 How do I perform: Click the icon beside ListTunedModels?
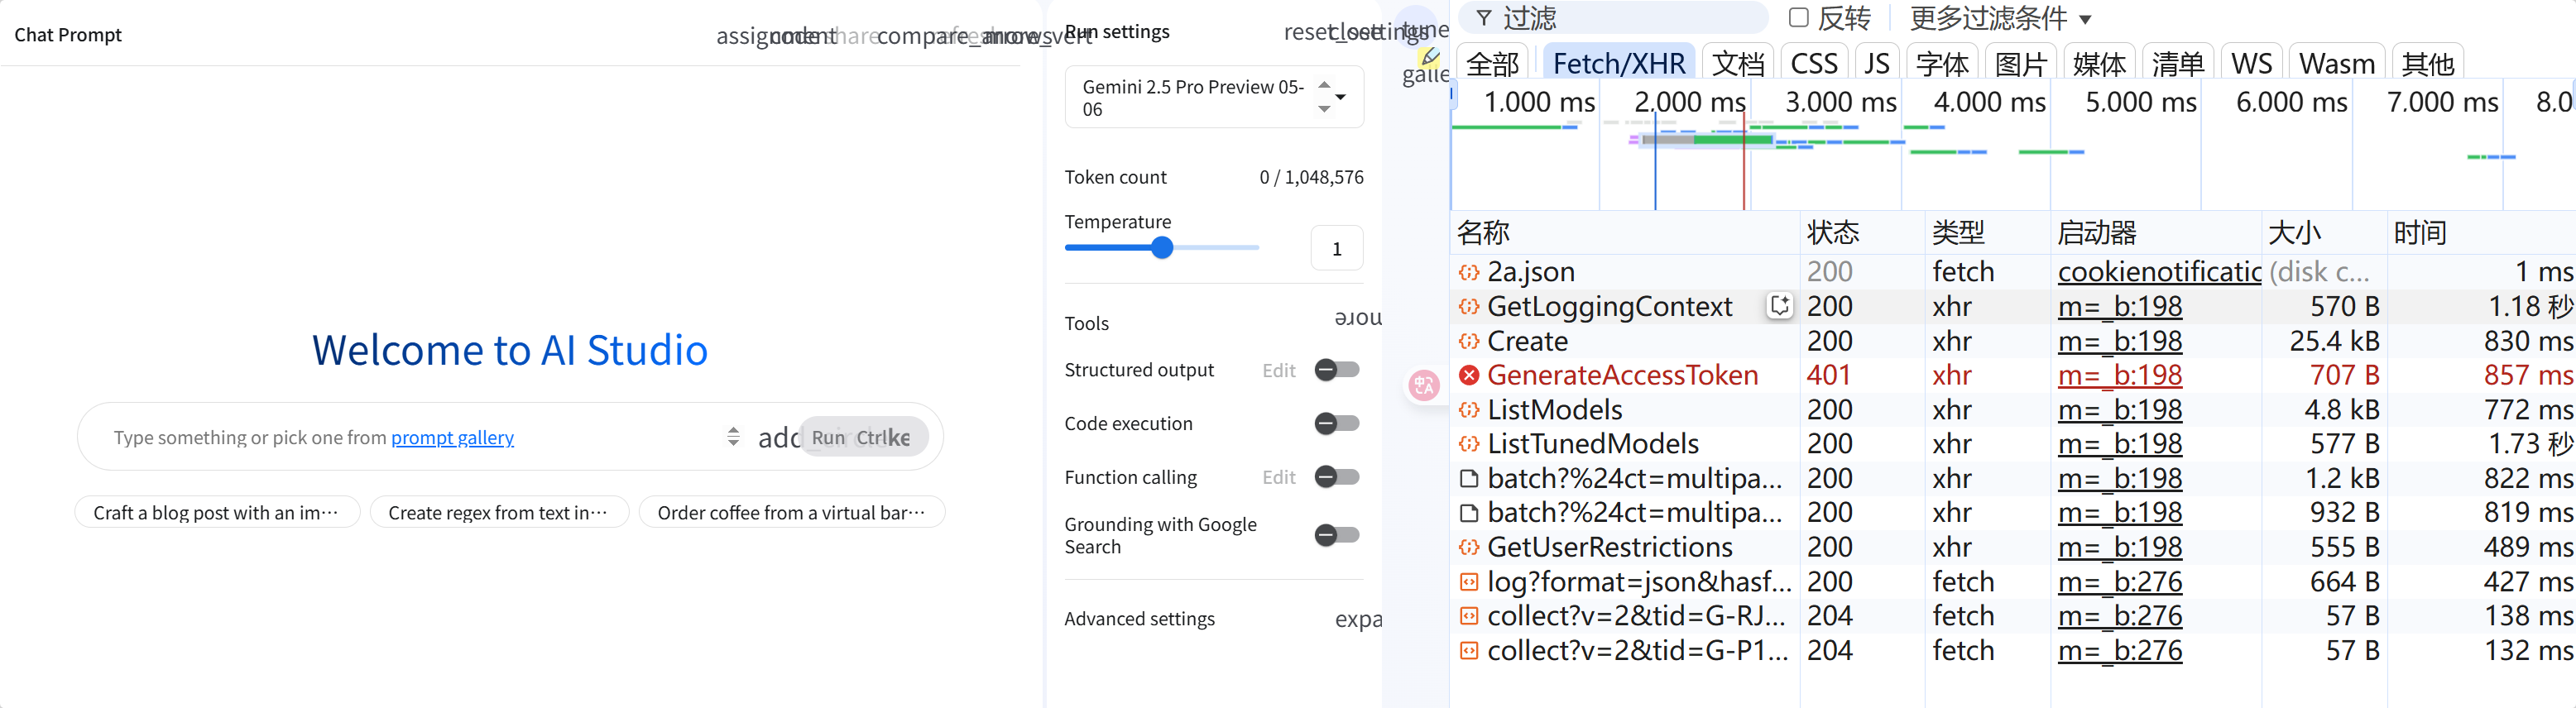[1468, 444]
